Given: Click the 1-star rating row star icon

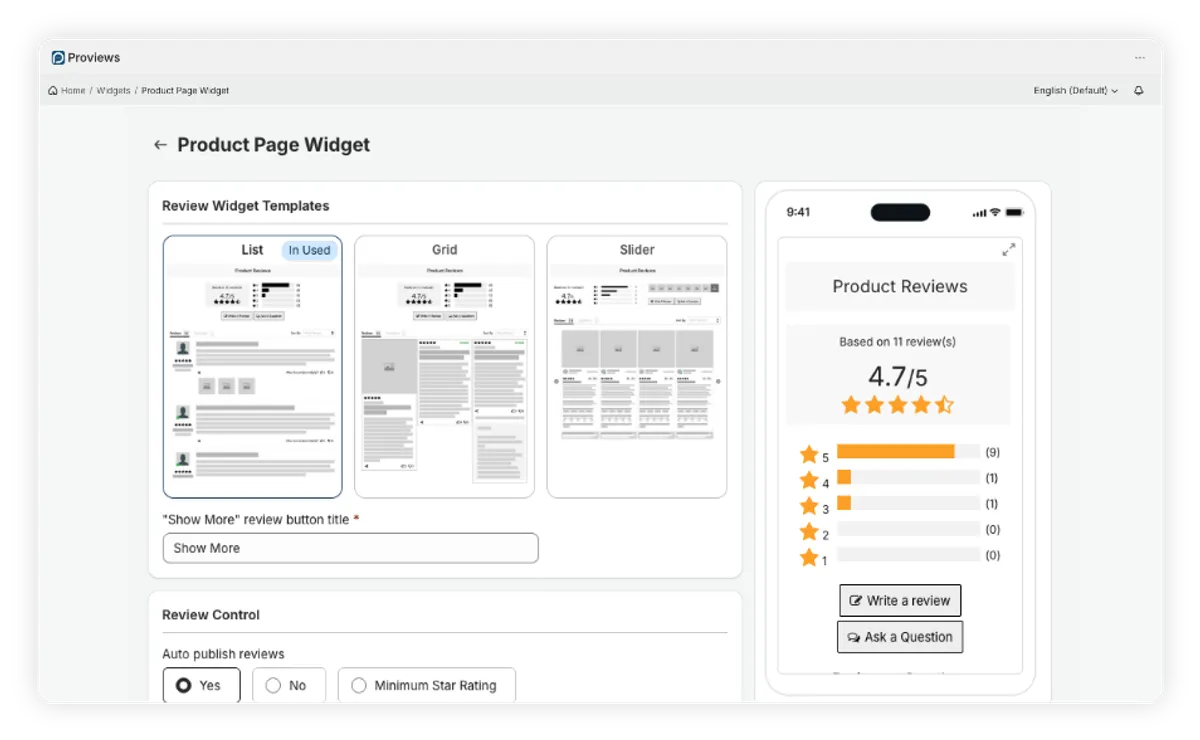Looking at the screenshot, I should click(x=809, y=558).
